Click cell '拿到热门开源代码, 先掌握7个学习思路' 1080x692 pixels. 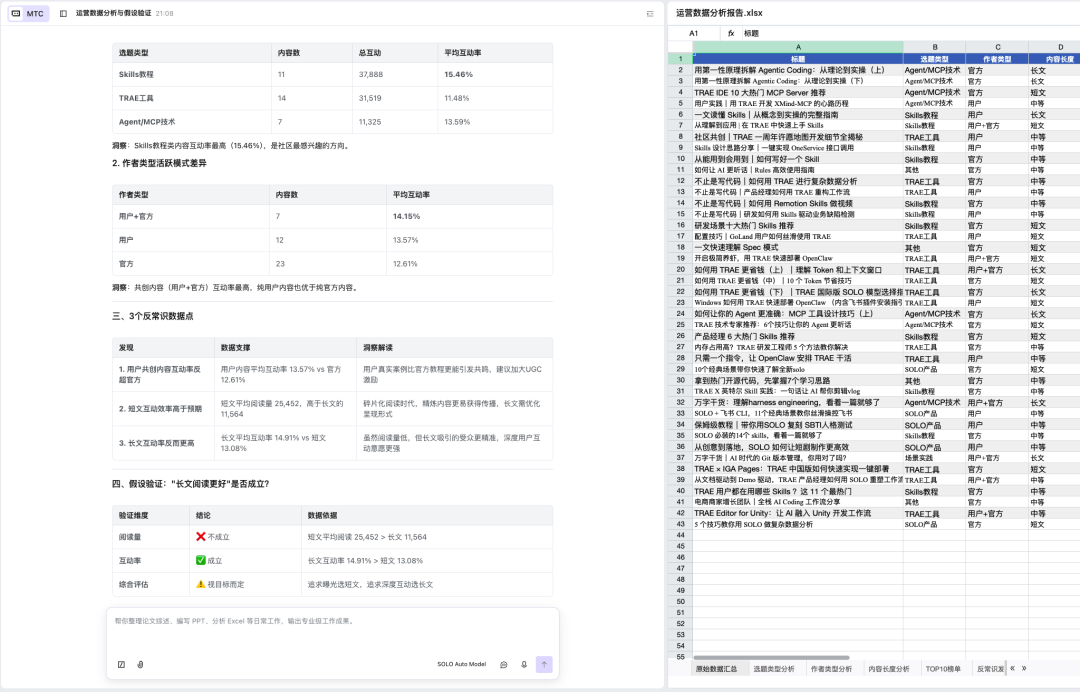798,380
